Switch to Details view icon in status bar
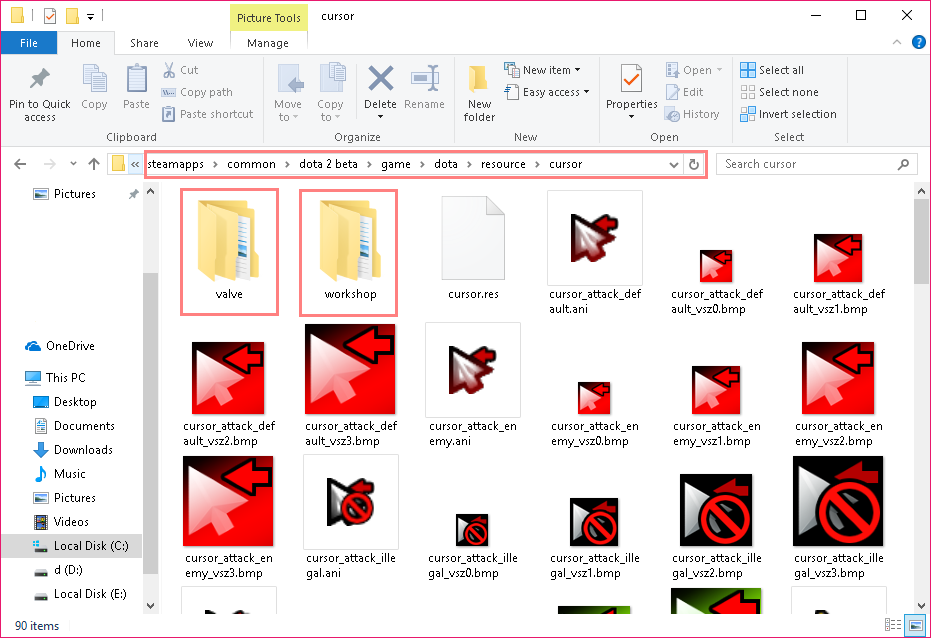 [892, 624]
